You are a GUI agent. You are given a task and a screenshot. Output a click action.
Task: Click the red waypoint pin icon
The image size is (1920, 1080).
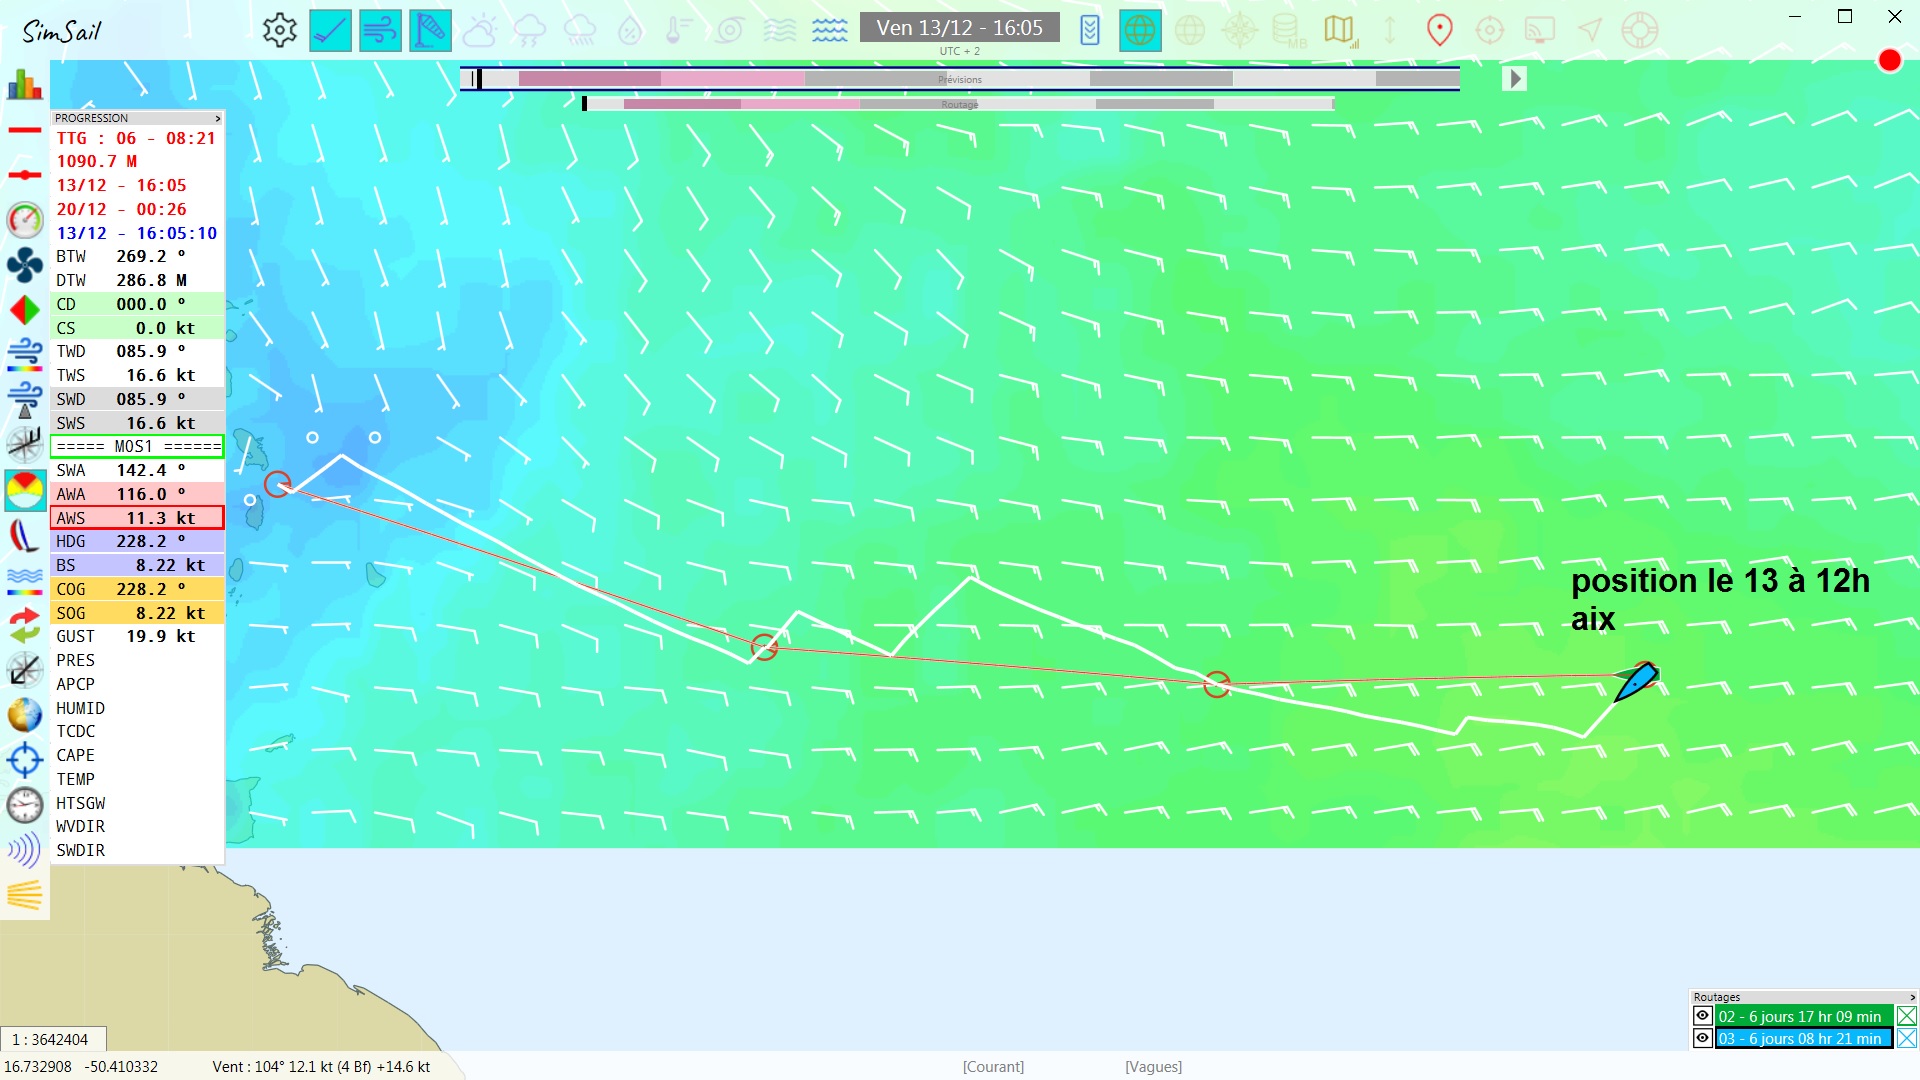pyautogui.click(x=1439, y=30)
